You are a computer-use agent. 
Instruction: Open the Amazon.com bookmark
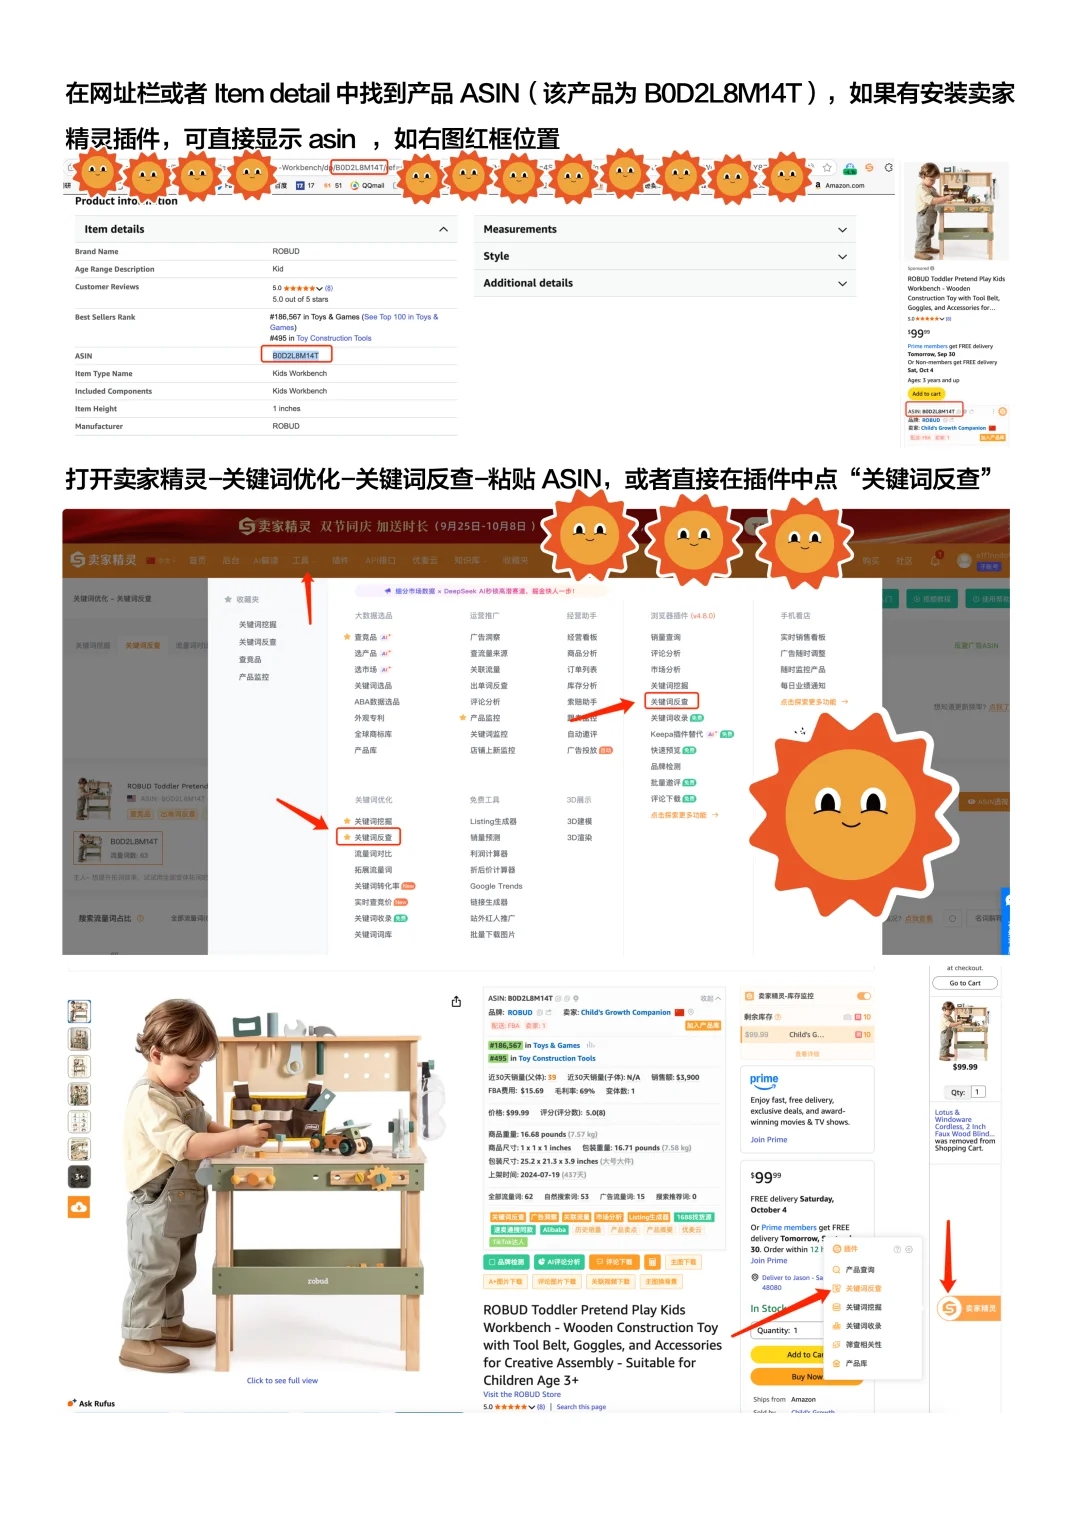click(x=840, y=185)
